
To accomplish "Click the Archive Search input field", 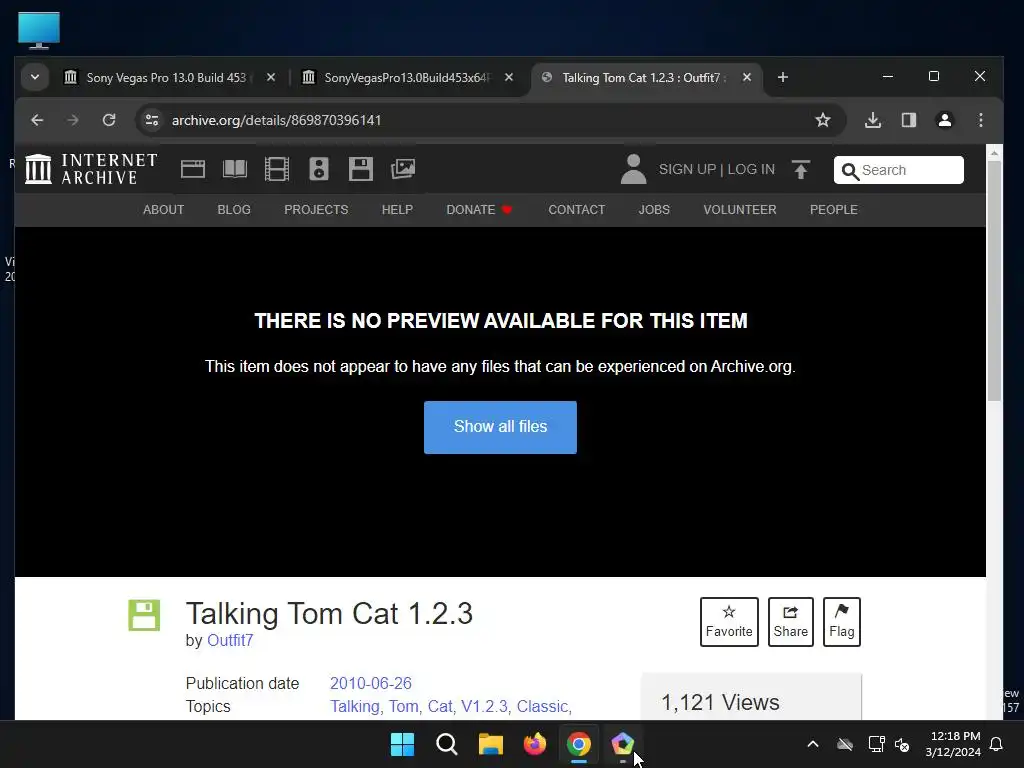I will pyautogui.click(x=899, y=170).
